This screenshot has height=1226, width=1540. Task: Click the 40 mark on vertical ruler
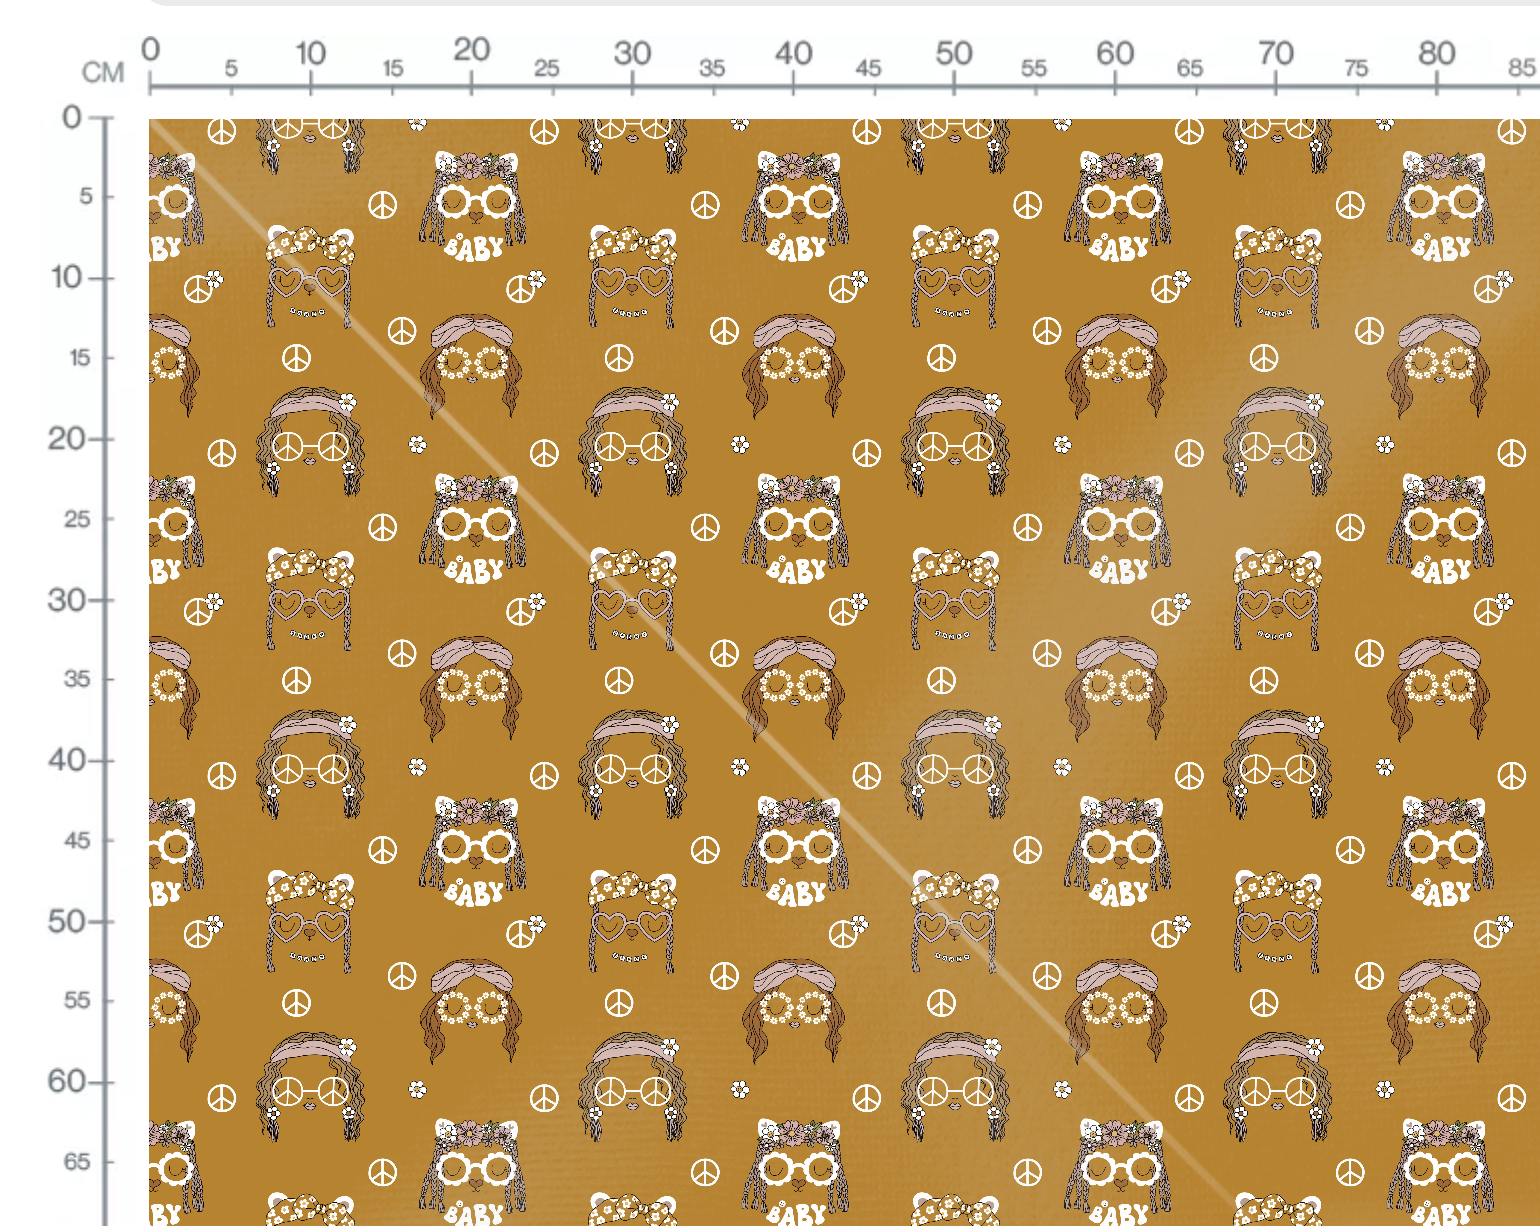pyautogui.click(x=66, y=760)
